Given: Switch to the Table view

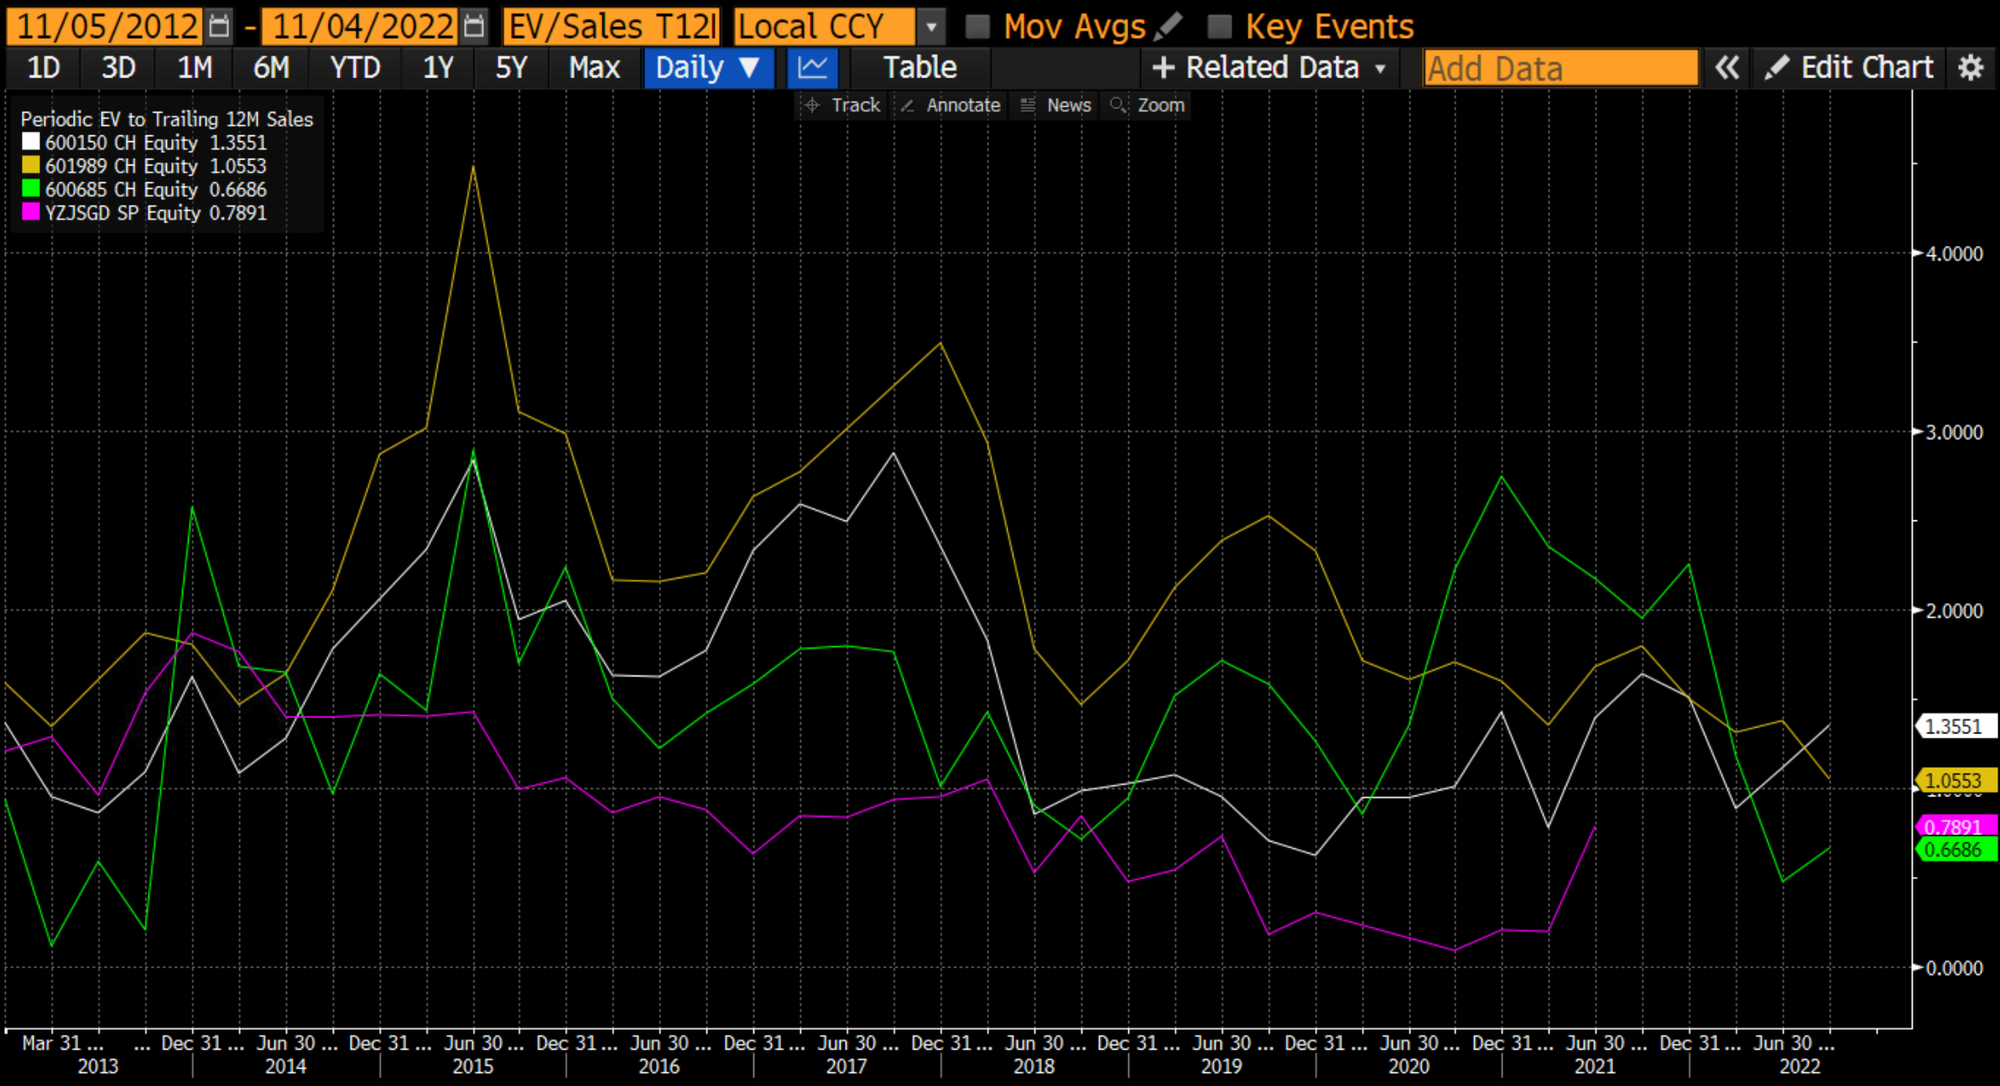Looking at the screenshot, I should tap(919, 68).
